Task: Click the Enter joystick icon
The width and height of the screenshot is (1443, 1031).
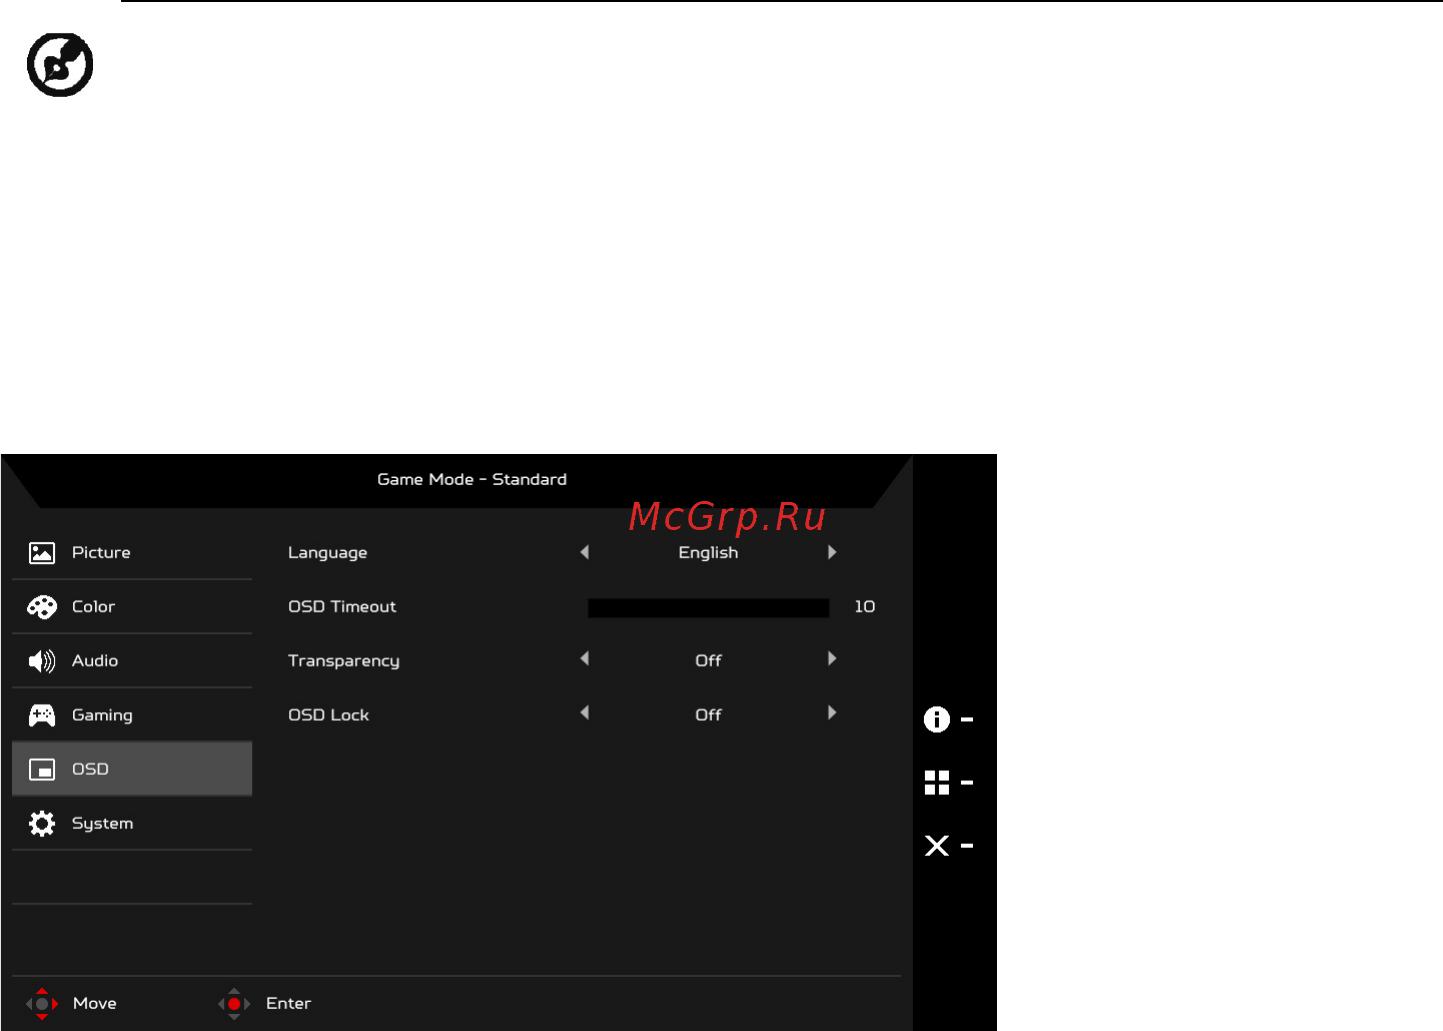Action: coord(234,1003)
